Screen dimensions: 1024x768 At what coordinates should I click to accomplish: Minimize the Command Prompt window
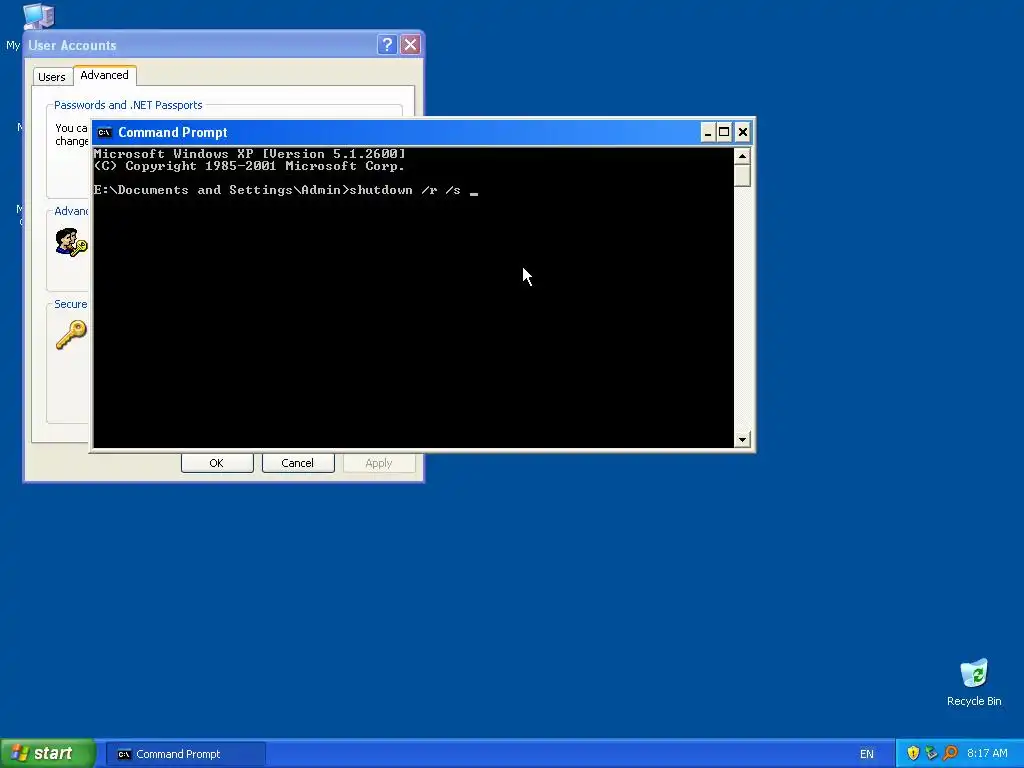coord(708,133)
